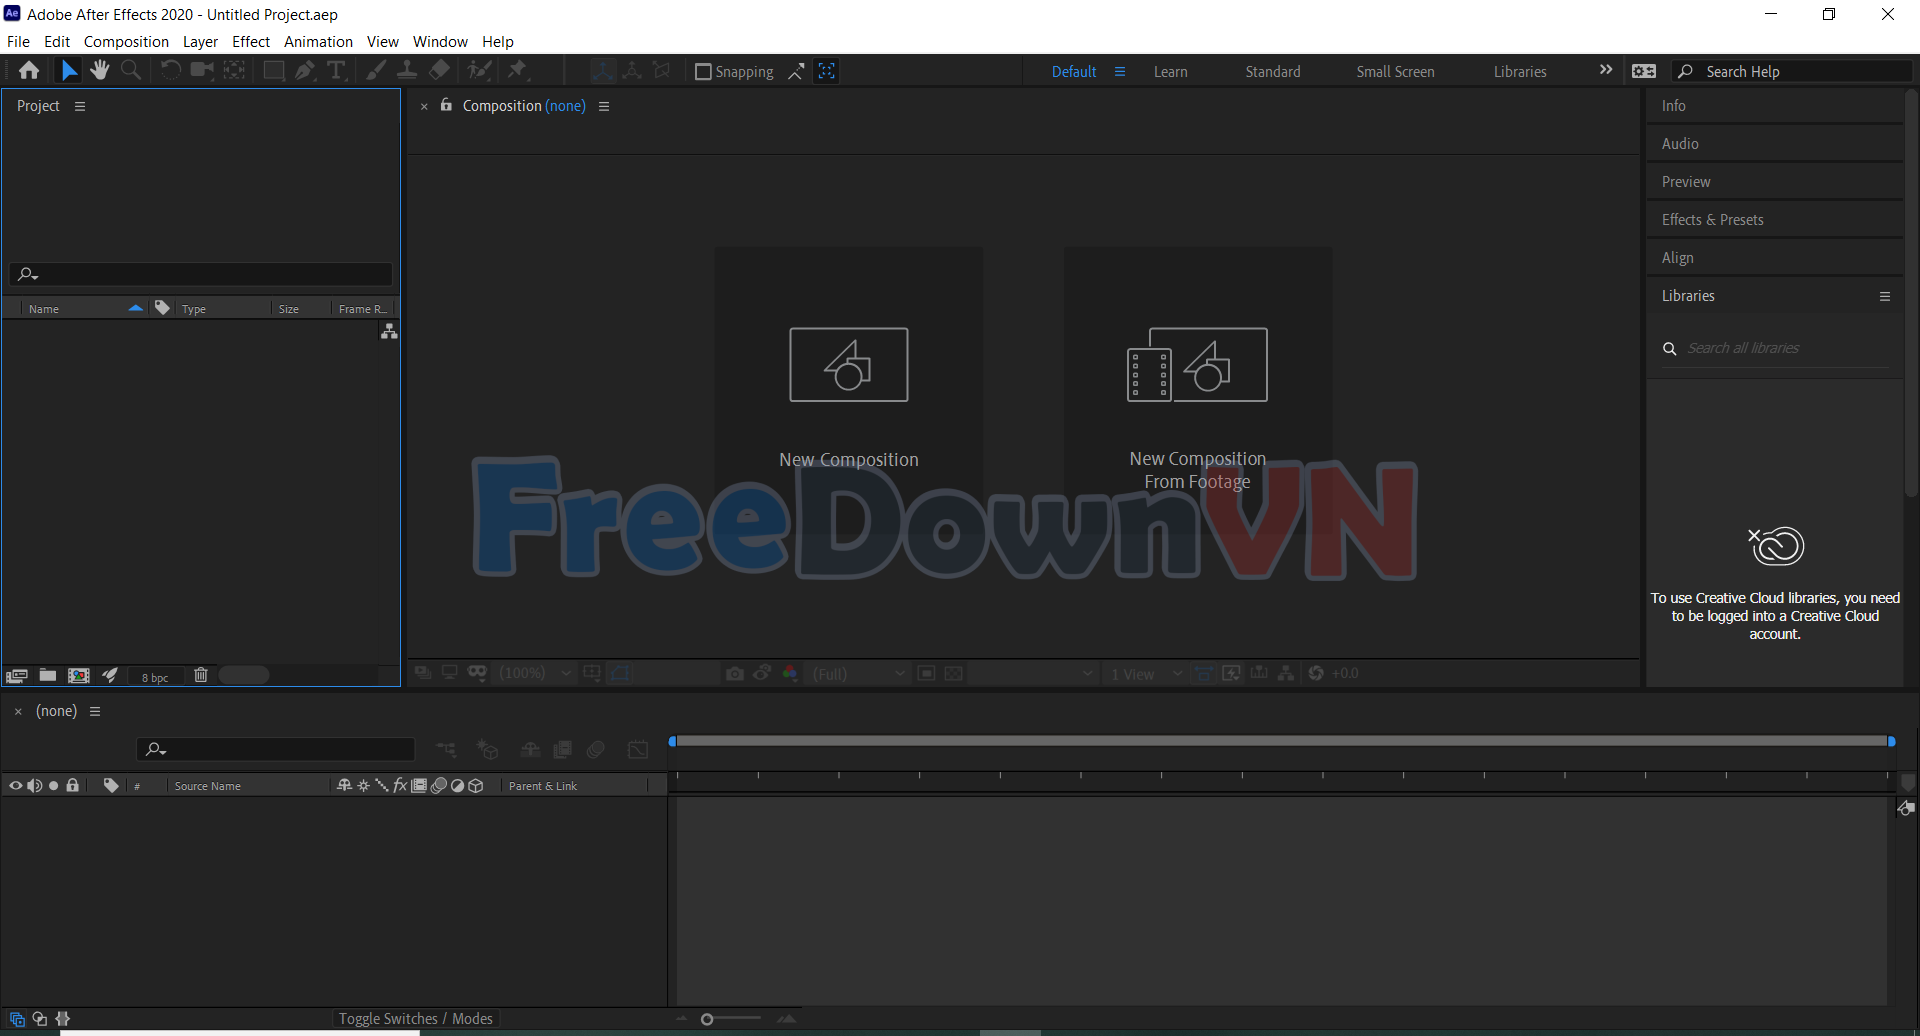The height and width of the screenshot is (1036, 1920).
Task: Select the Pen tool in toolbar
Action: click(305, 70)
